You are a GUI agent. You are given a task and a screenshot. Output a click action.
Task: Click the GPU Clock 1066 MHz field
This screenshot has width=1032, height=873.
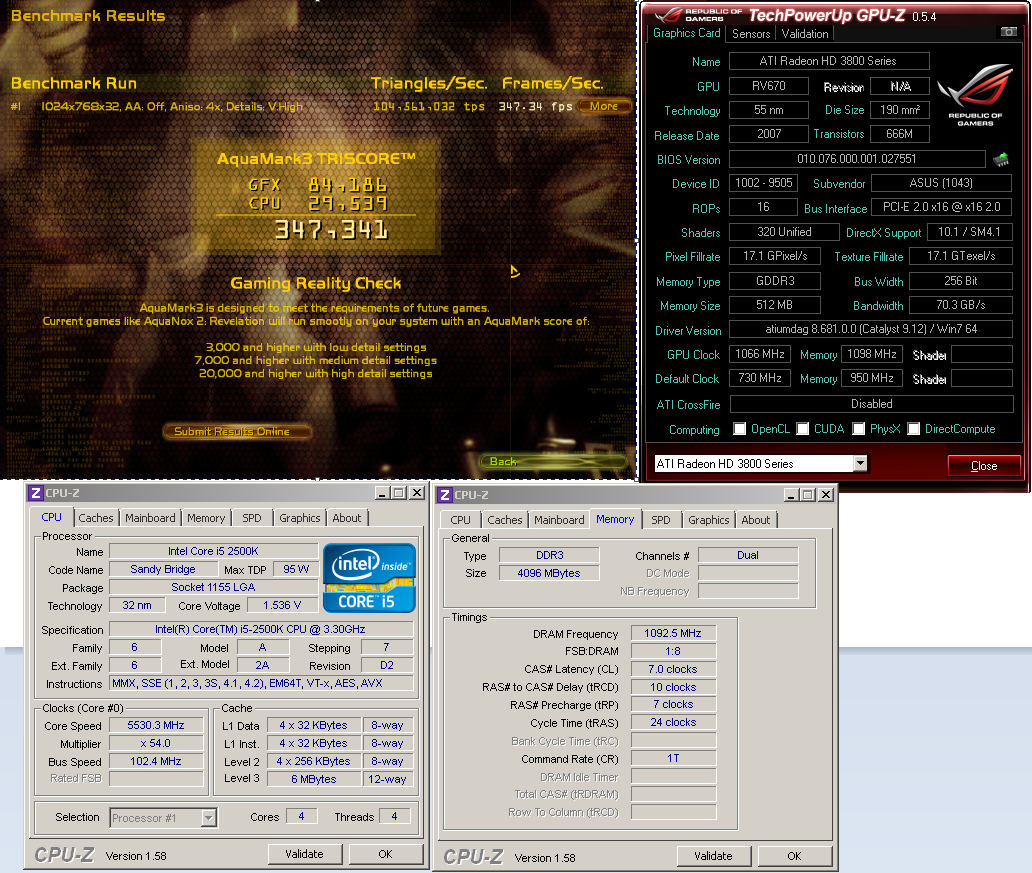click(760, 354)
